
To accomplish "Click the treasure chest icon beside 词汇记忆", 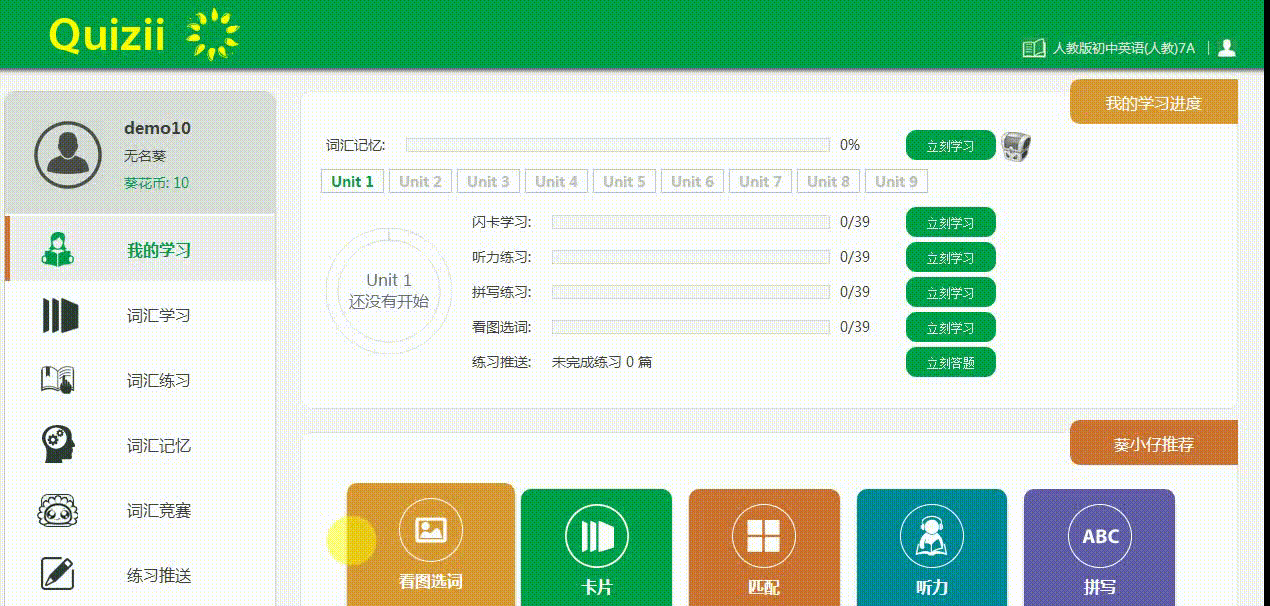I will (x=1016, y=146).
